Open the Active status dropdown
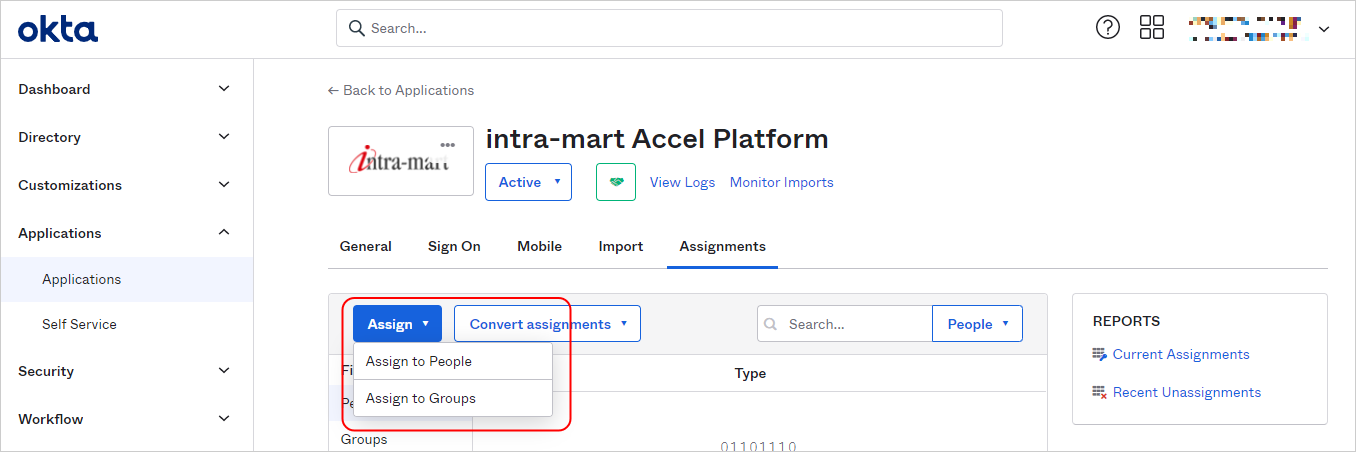1356x452 pixels. click(x=528, y=182)
